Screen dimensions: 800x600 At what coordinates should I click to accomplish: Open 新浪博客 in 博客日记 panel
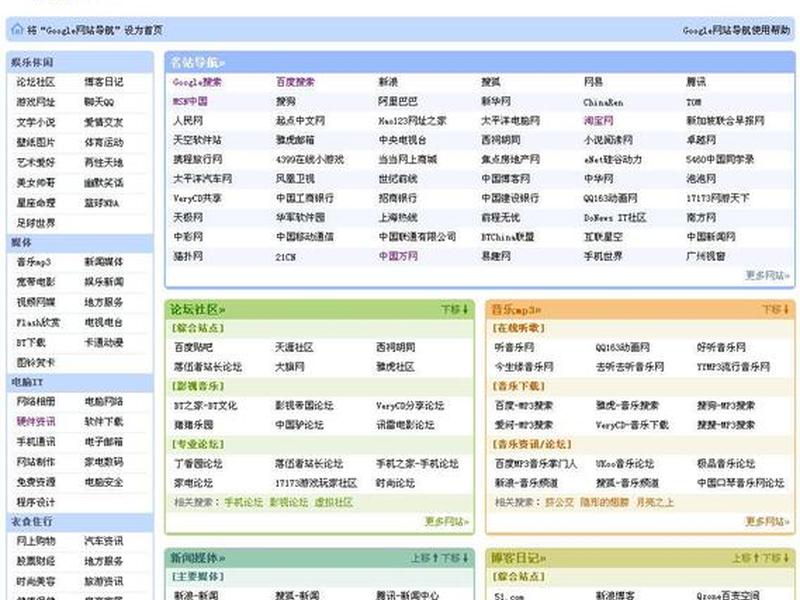click(615, 595)
